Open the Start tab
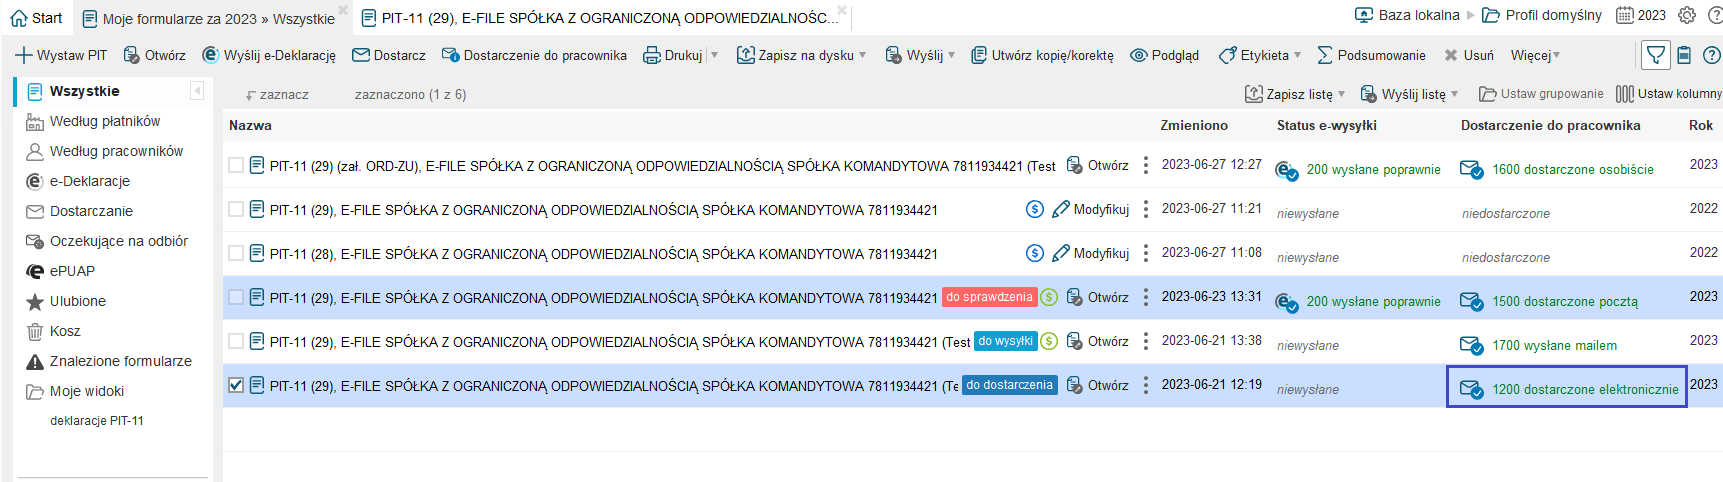The width and height of the screenshot is (1723, 482). (36, 18)
